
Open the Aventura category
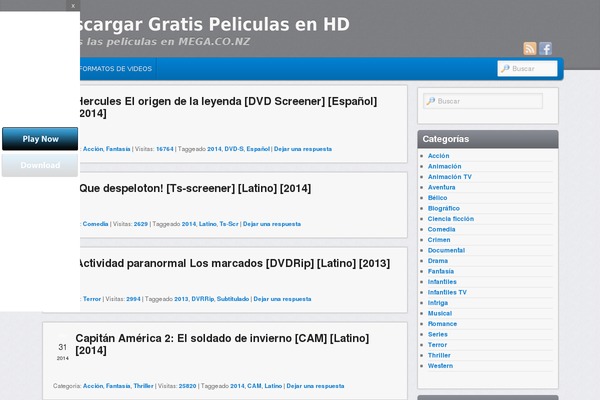pos(442,187)
